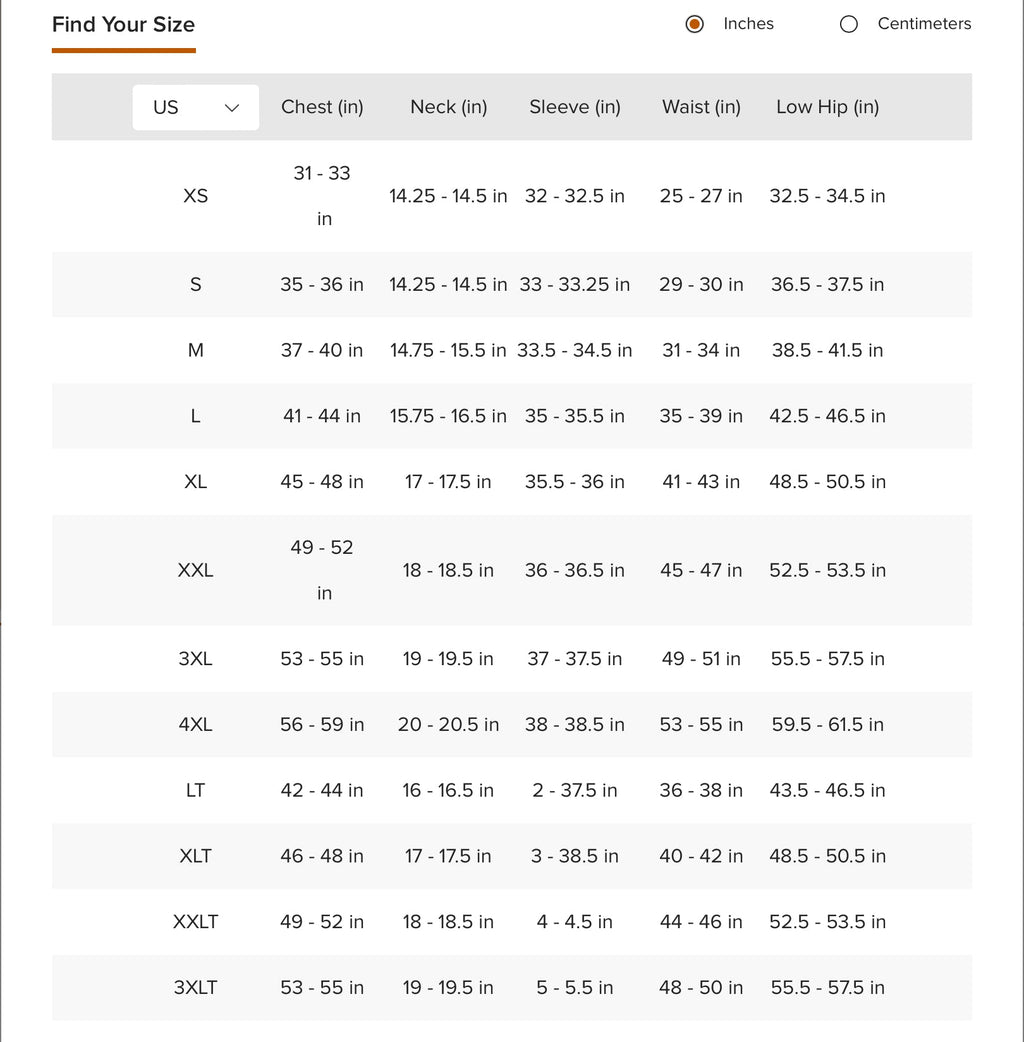This screenshot has height=1042, width=1024.
Task: Select the M size row label
Action: [195, 350]
